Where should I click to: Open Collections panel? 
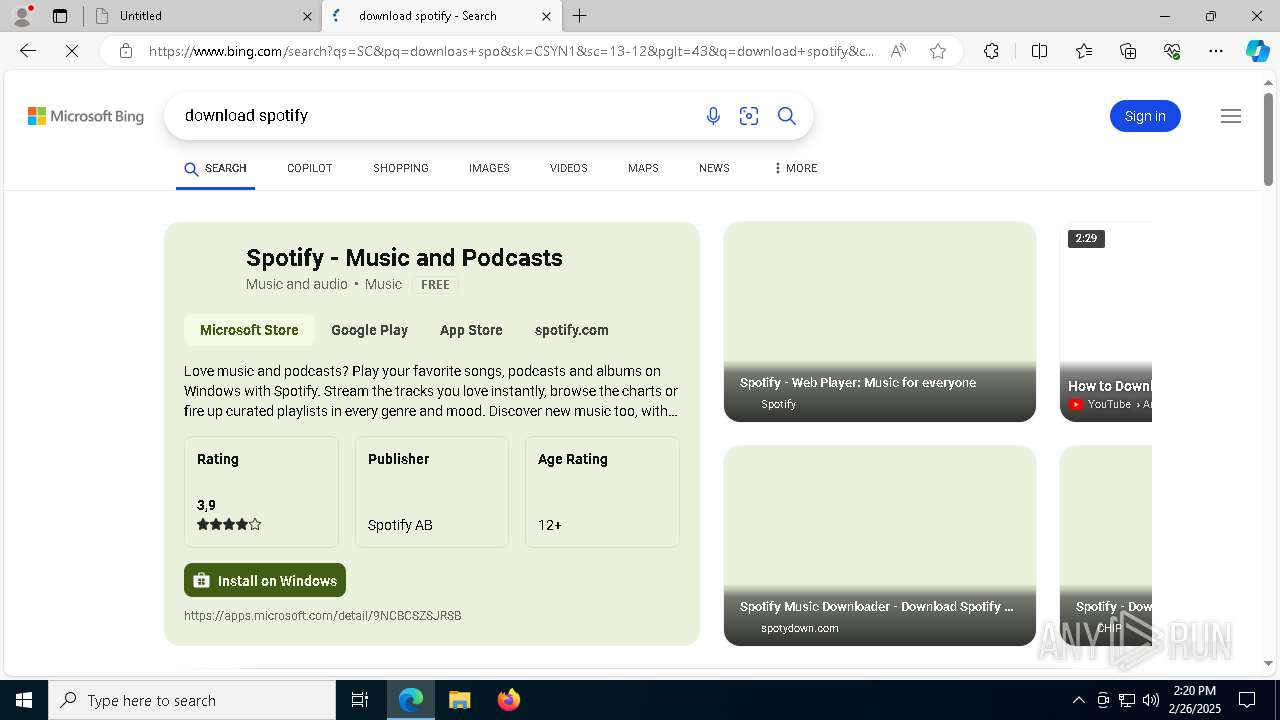(1128, 51)
